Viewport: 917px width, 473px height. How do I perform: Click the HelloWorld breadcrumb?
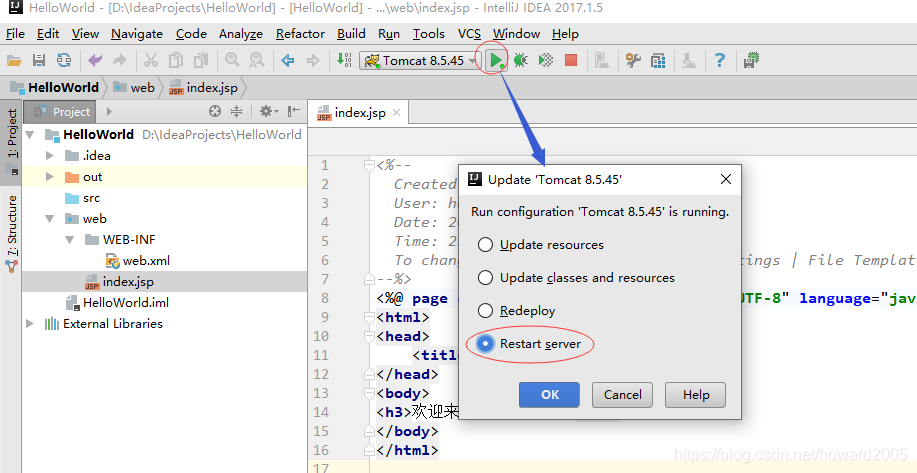click(x=56, y=88)
